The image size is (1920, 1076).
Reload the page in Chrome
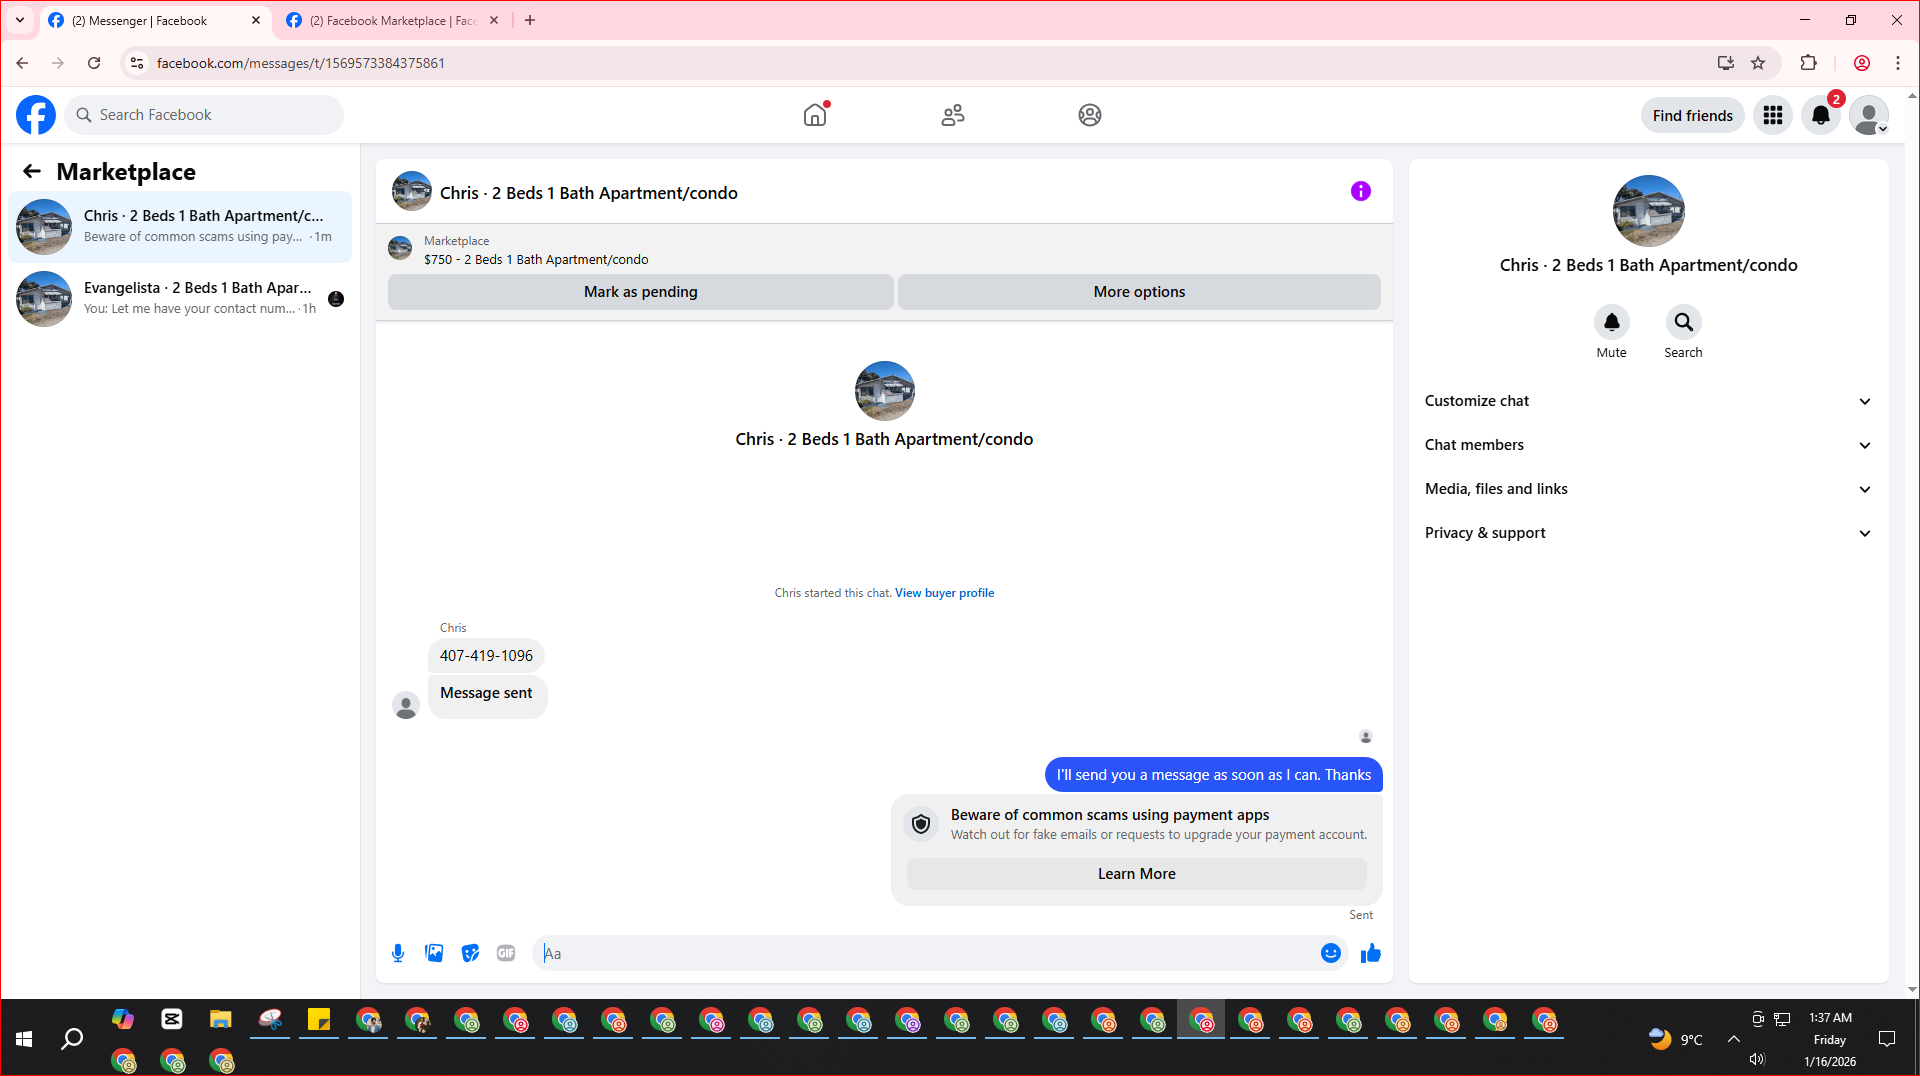pyautogui.click(x=94, y=63)
